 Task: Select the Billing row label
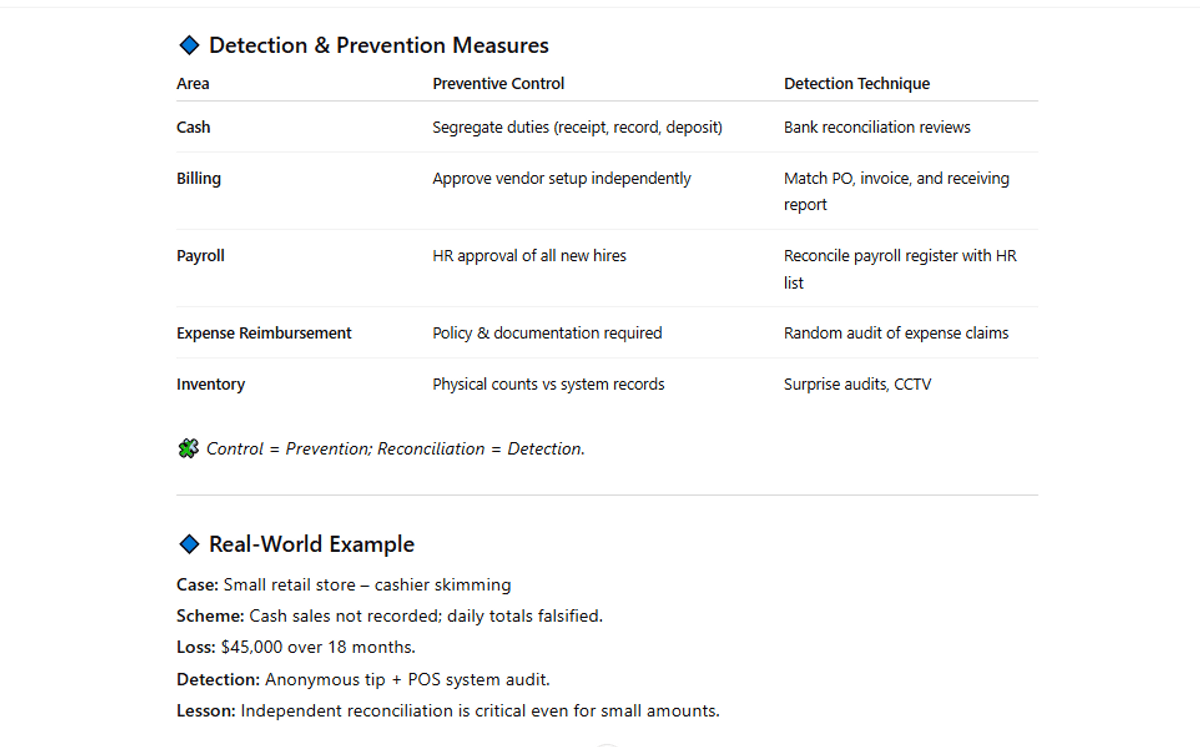click(x=199, y=178)
